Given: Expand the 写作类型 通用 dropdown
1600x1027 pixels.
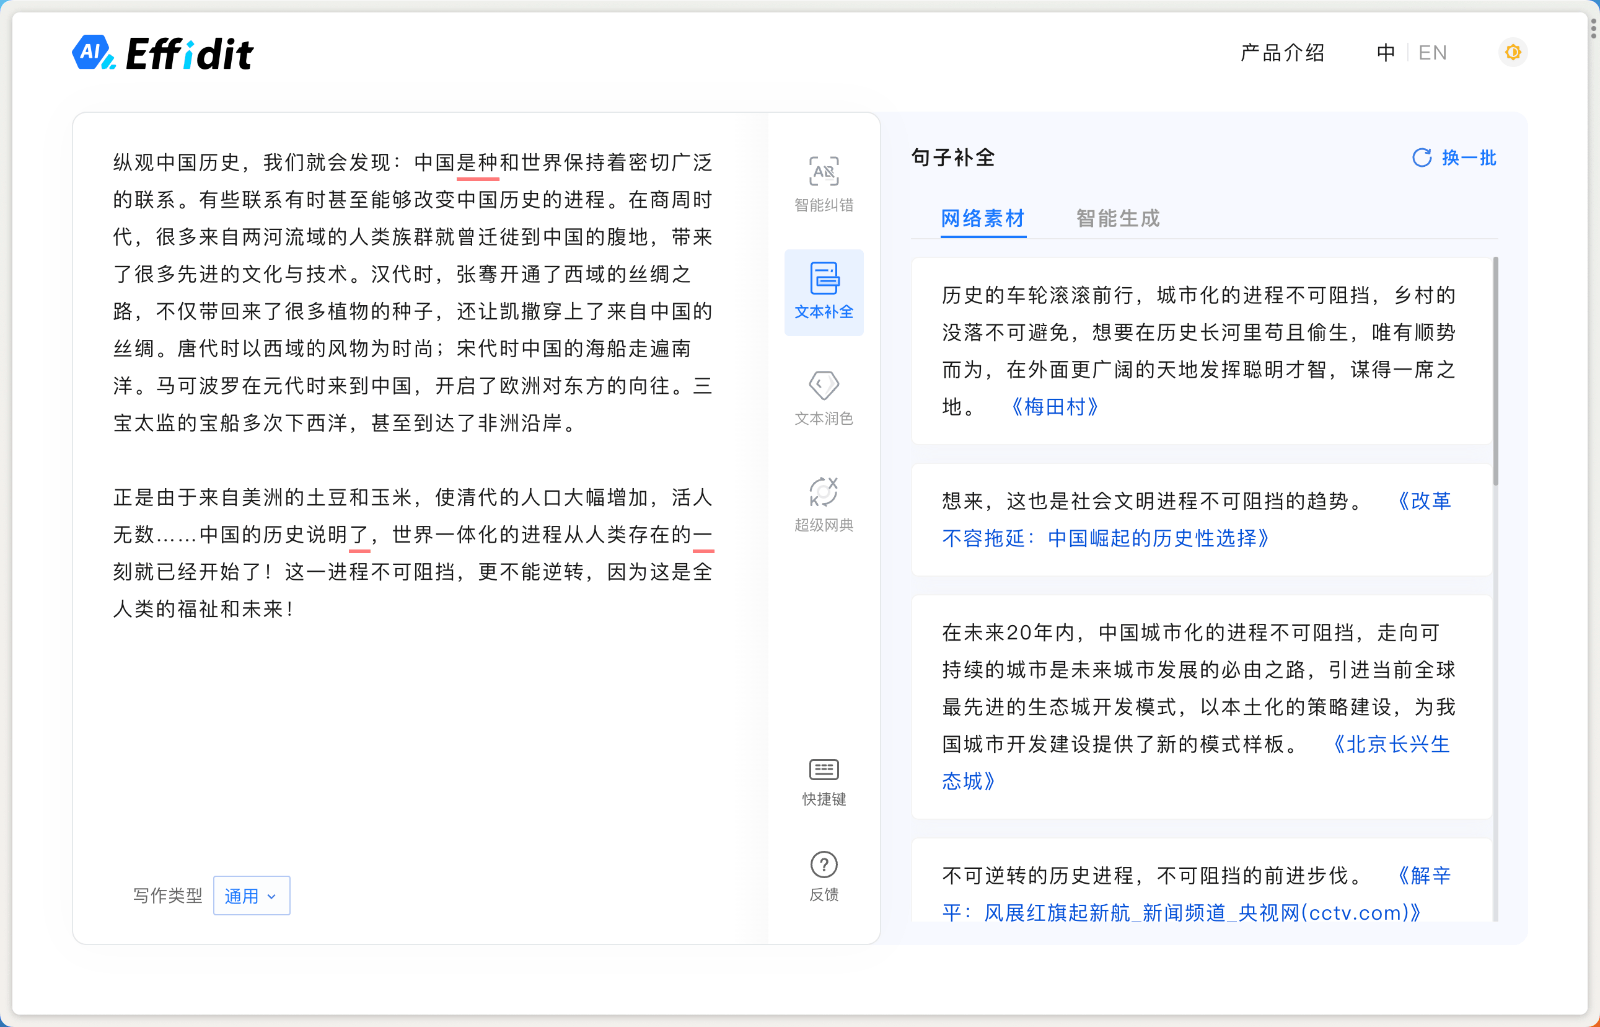Looking at the screenshot, I should (251, 896).
